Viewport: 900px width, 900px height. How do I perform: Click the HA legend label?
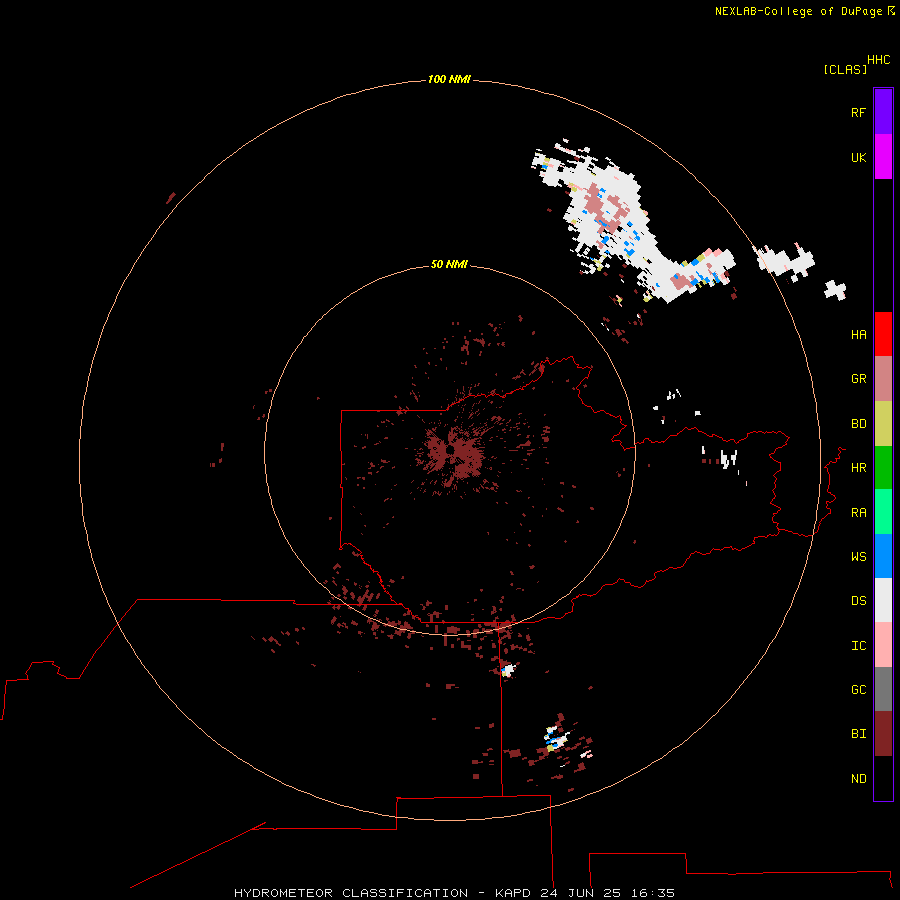(858, 335)
